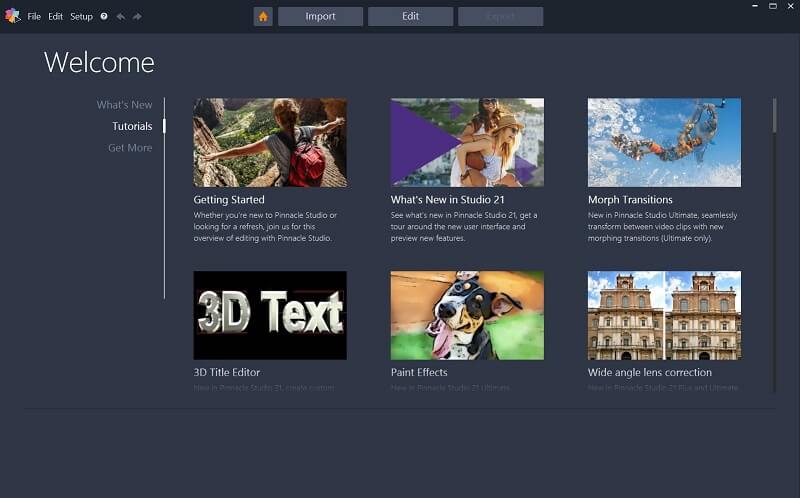This screenshot has width=800, height=498.
Task: Click the What's New in Studio 21 title
Action: click(447, 200)
